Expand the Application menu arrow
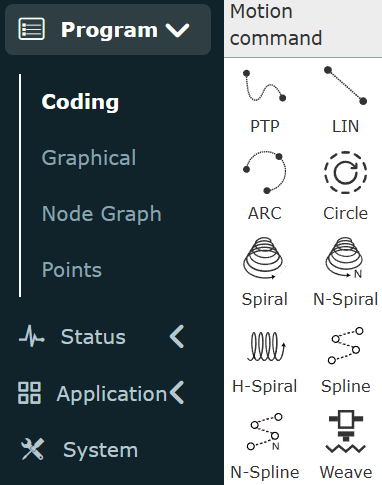Image resolution: width=382 pixels, height=485 pixels. pyautogui.click(x=177, y=393)
